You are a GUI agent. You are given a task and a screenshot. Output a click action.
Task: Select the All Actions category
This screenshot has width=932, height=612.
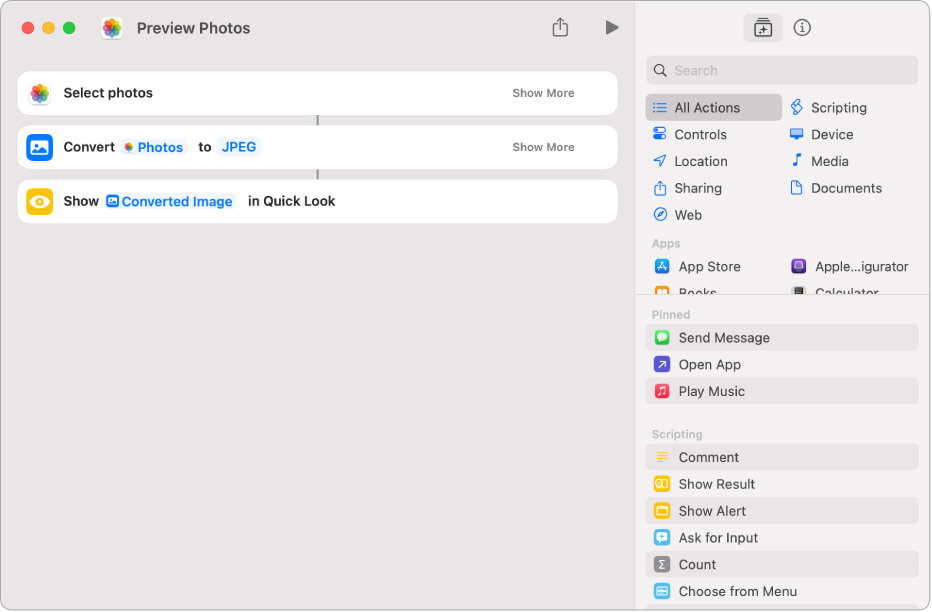click(714, 108)
